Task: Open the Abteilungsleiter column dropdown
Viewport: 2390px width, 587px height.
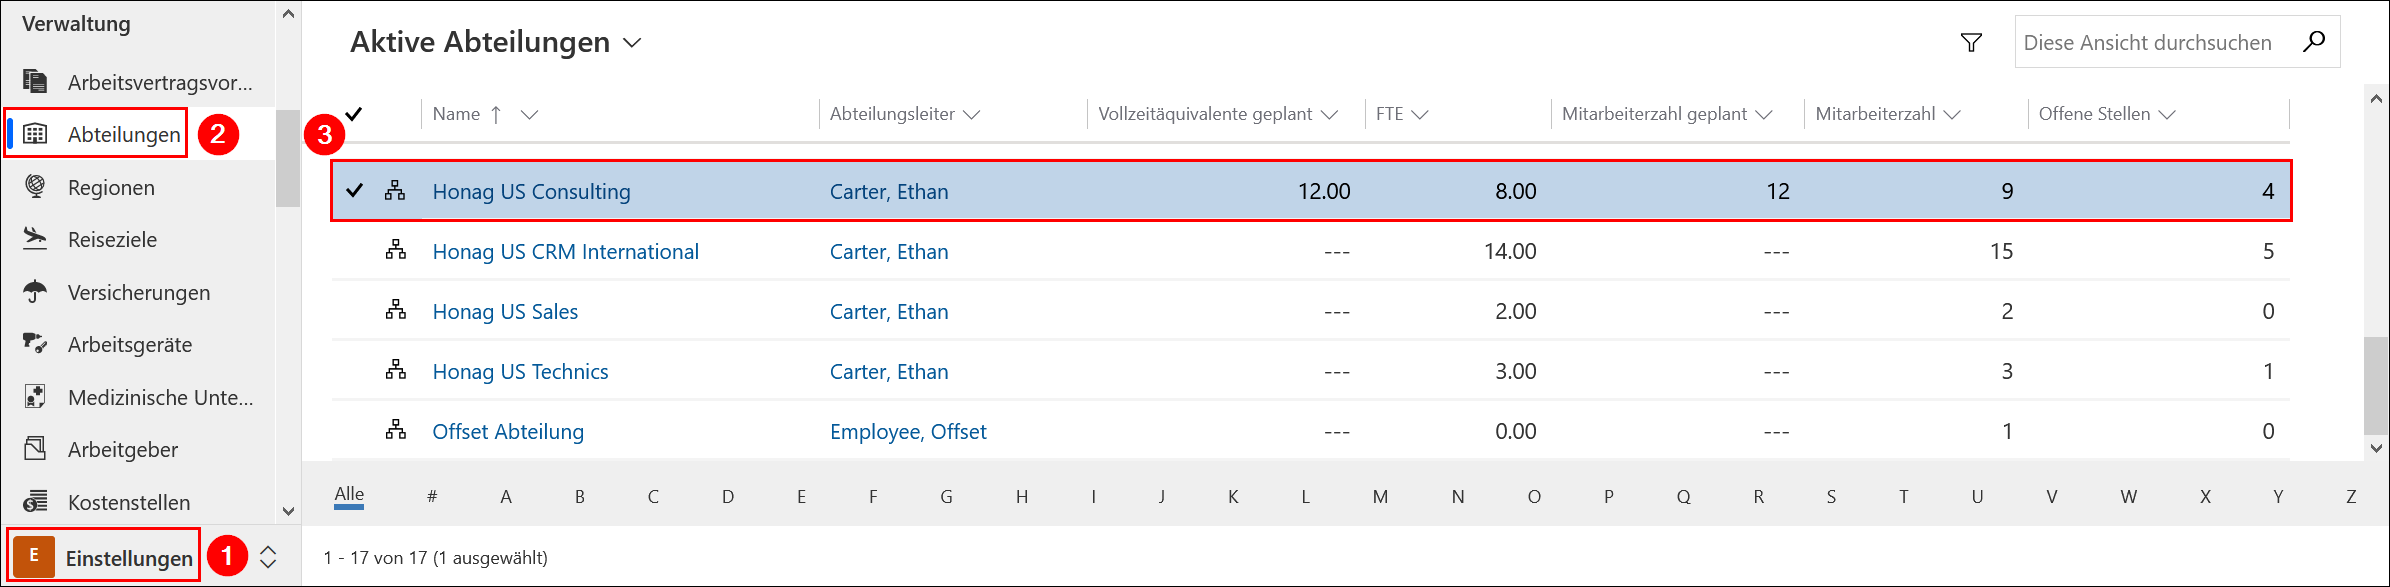Action: coord(971,114)
